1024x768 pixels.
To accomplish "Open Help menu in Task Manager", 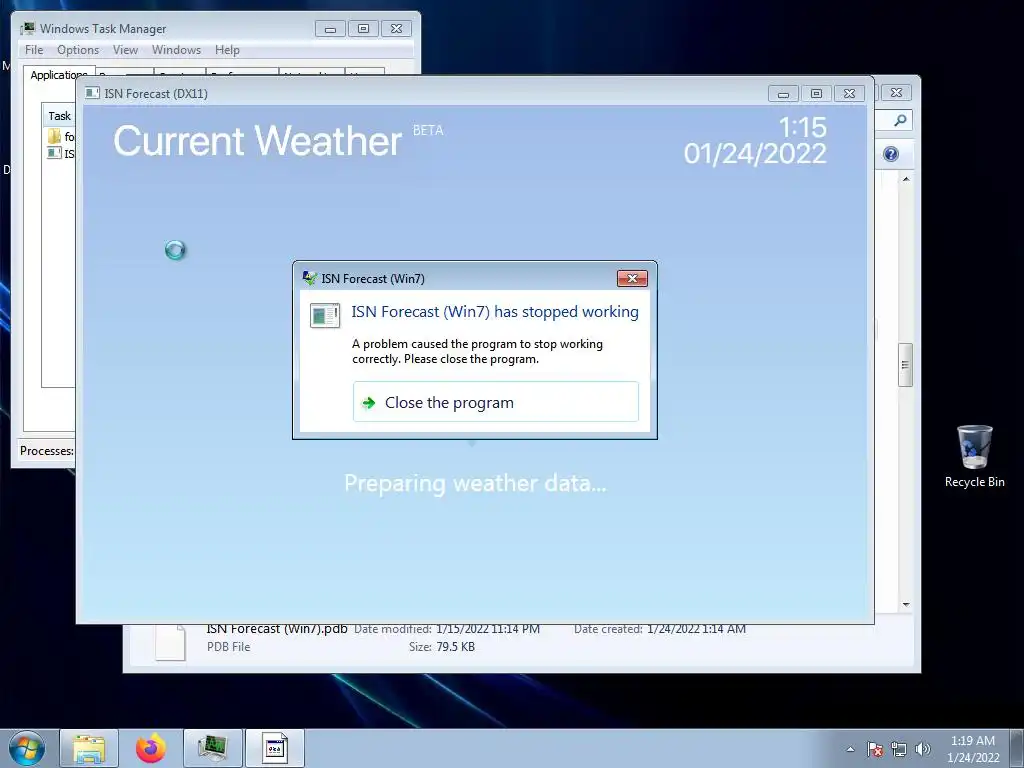I will click(227, 50).
